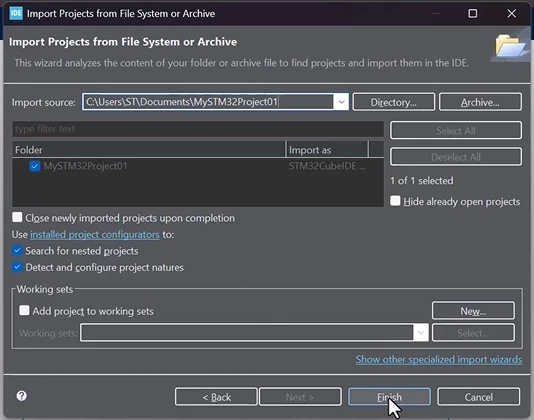The image size is (534, 420).
Task: Click the type filter text field
Action: (198, 129)
